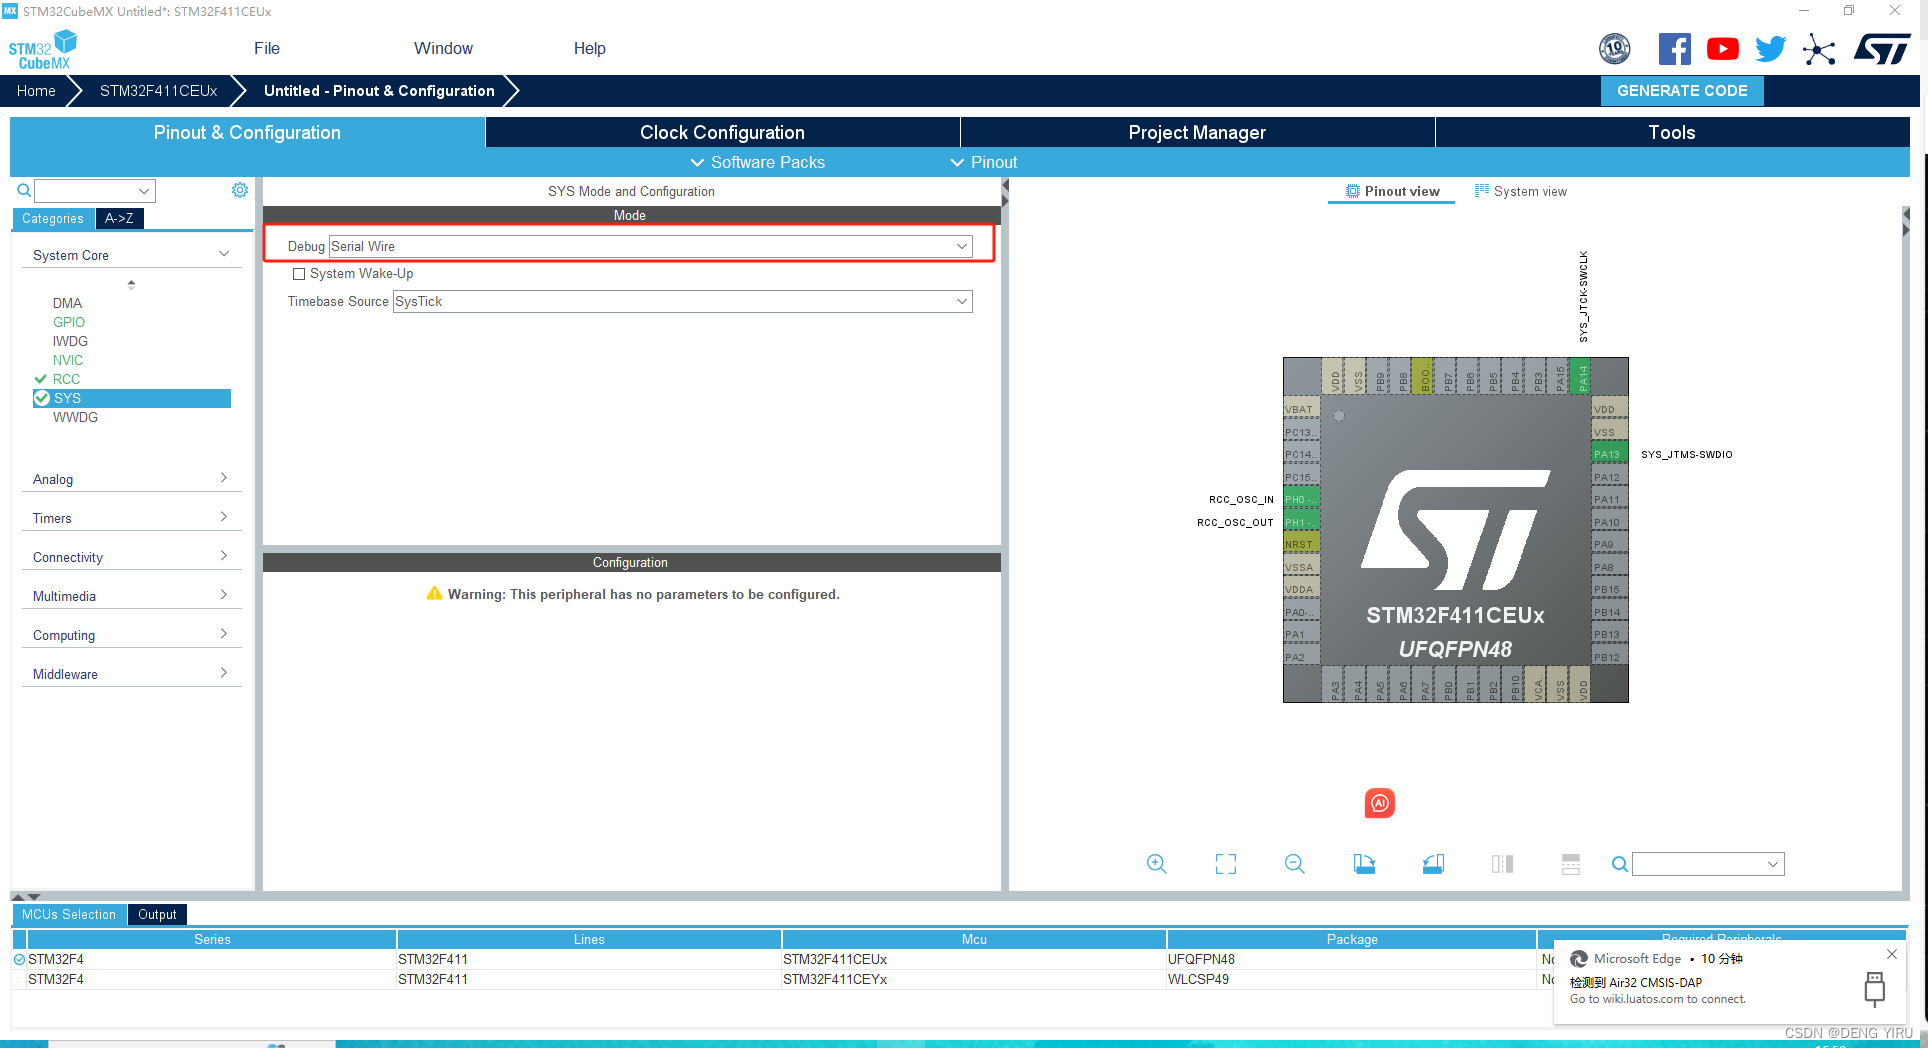Click the GENERATE CODE button

(x=1681, y=90)
